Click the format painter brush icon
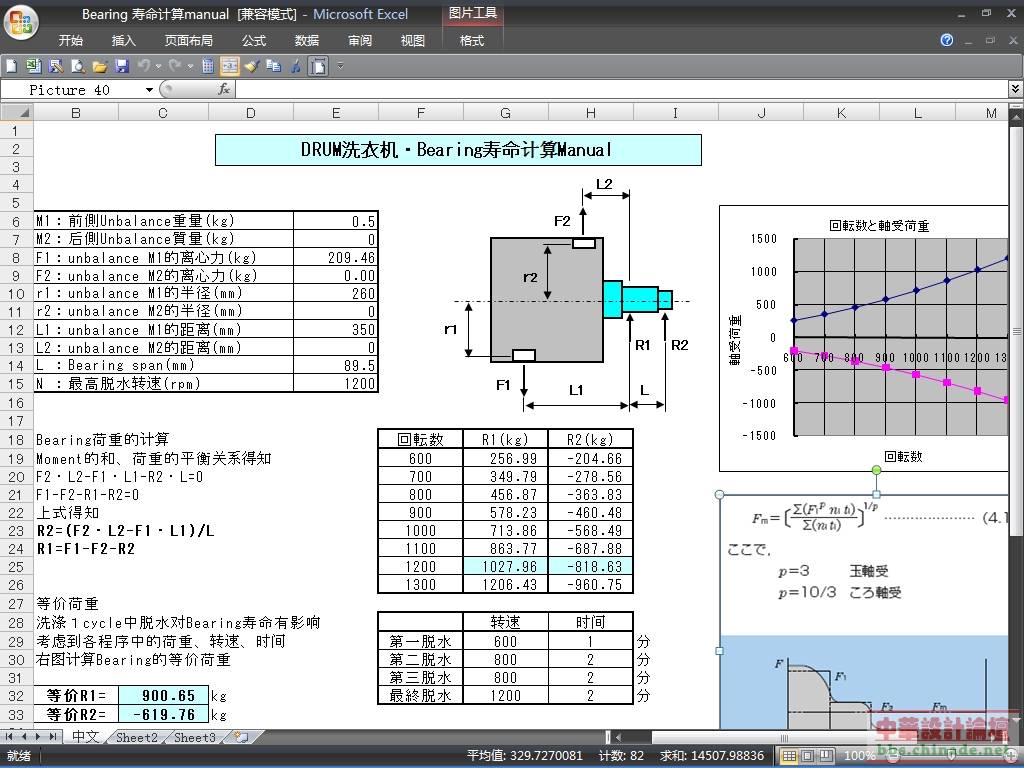Image resolution: width=1024 pixels, height=768 pixels. [251, 65]
